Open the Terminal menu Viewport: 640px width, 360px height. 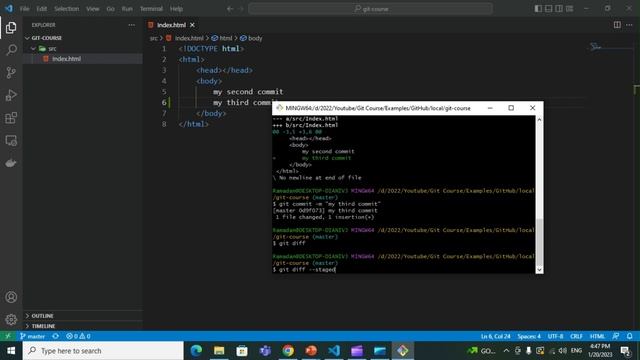coord(151,9)
